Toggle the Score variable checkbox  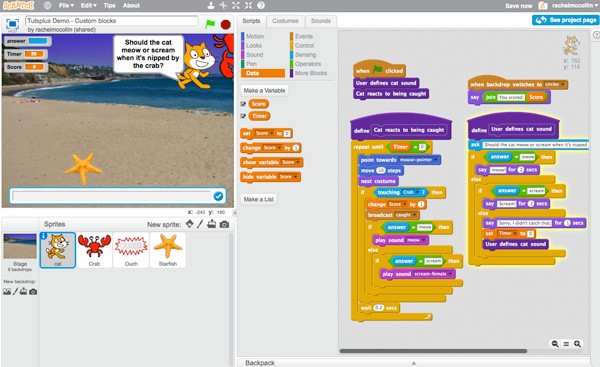(243, 104)
